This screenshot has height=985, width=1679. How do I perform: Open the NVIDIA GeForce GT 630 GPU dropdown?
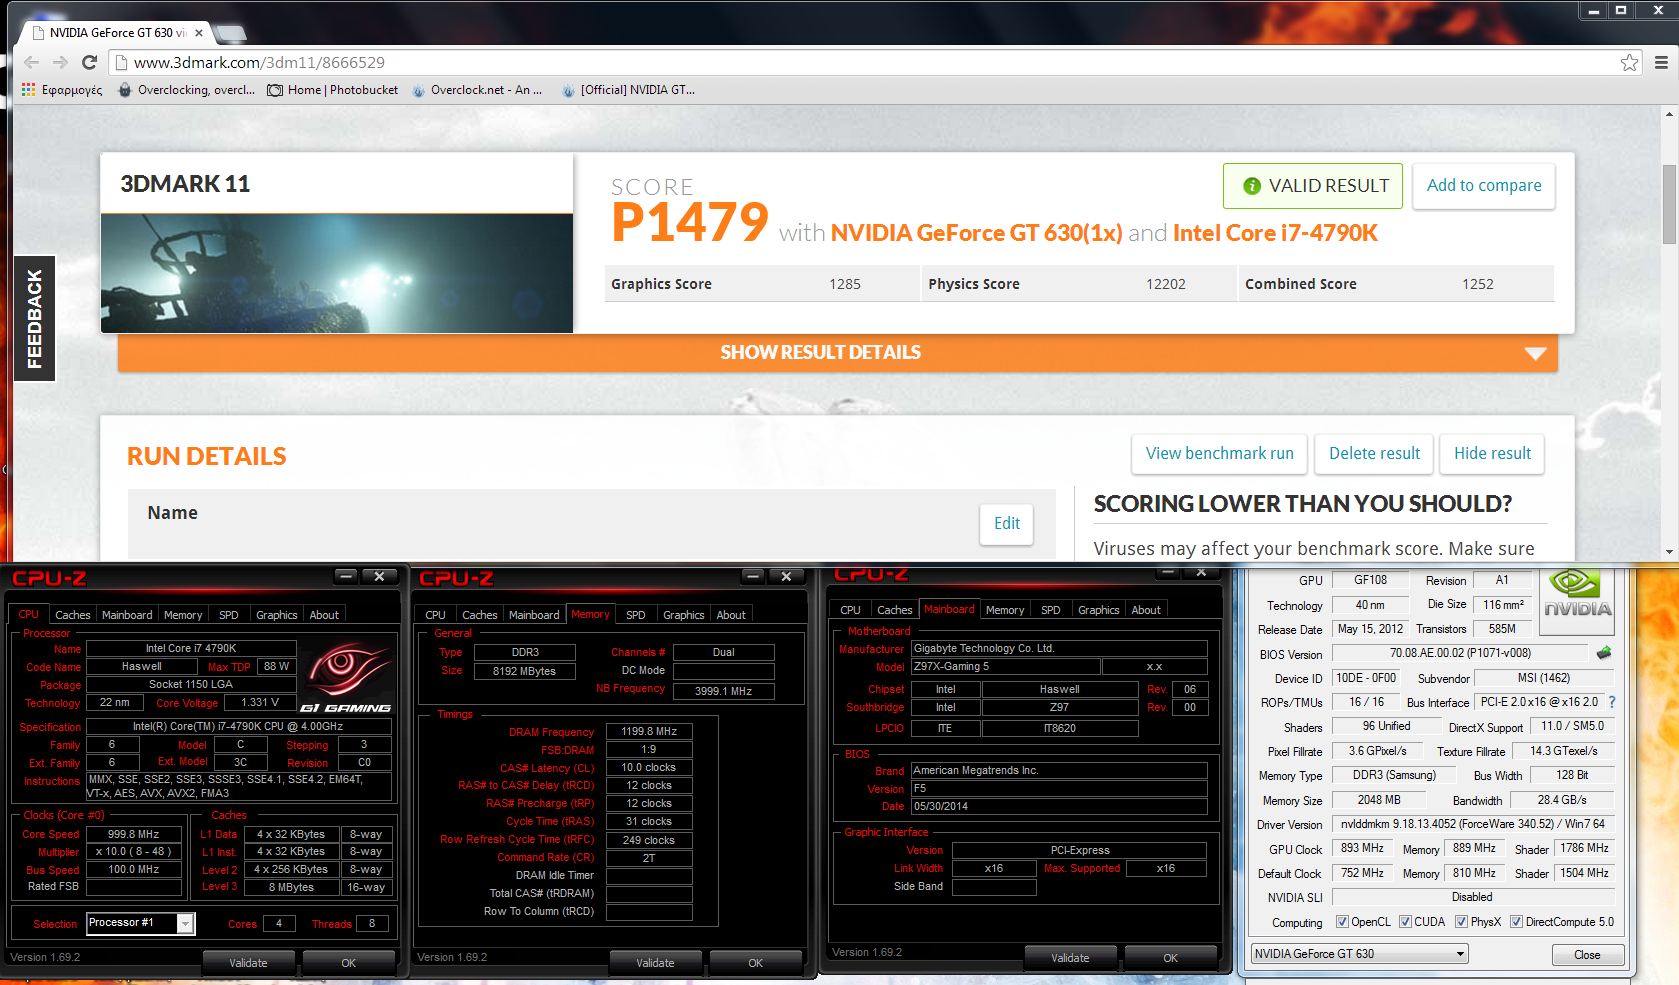point(1359,954)
